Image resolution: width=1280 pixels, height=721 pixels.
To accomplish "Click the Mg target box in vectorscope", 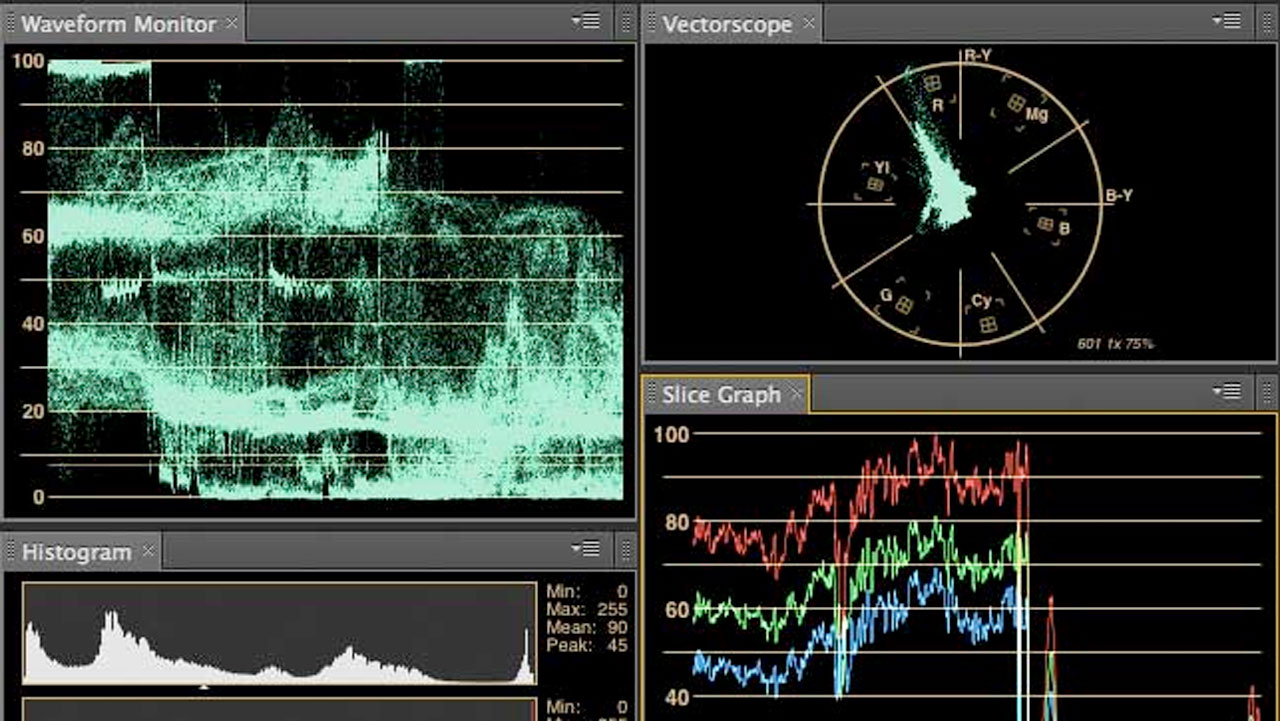I will click(1017, 102).
